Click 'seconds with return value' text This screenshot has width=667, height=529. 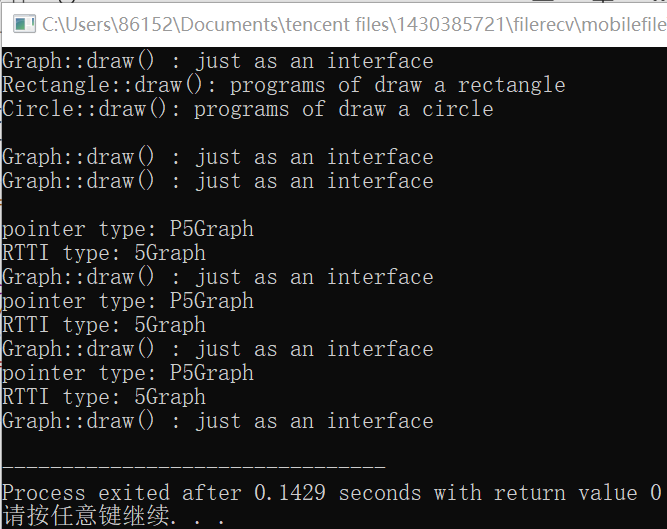[x=488, y=492]
